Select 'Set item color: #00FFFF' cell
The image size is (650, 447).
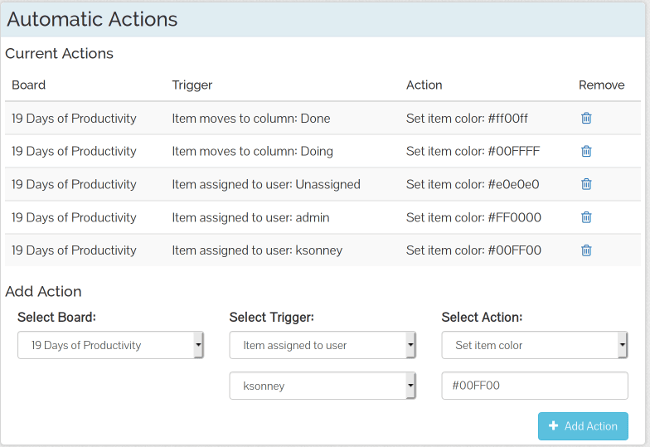469,151
